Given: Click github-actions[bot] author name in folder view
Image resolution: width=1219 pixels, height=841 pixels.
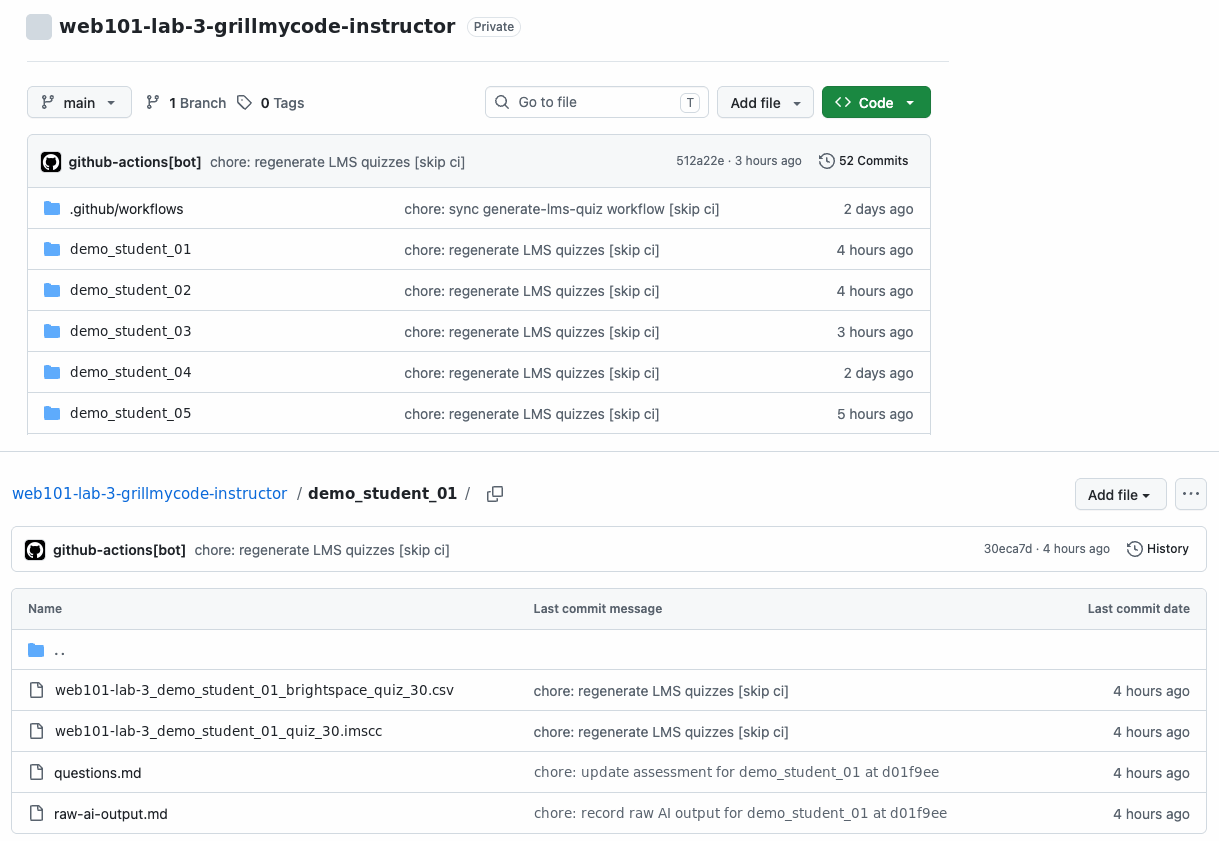Looking at the screenshot, I should (x=119, y=550).
